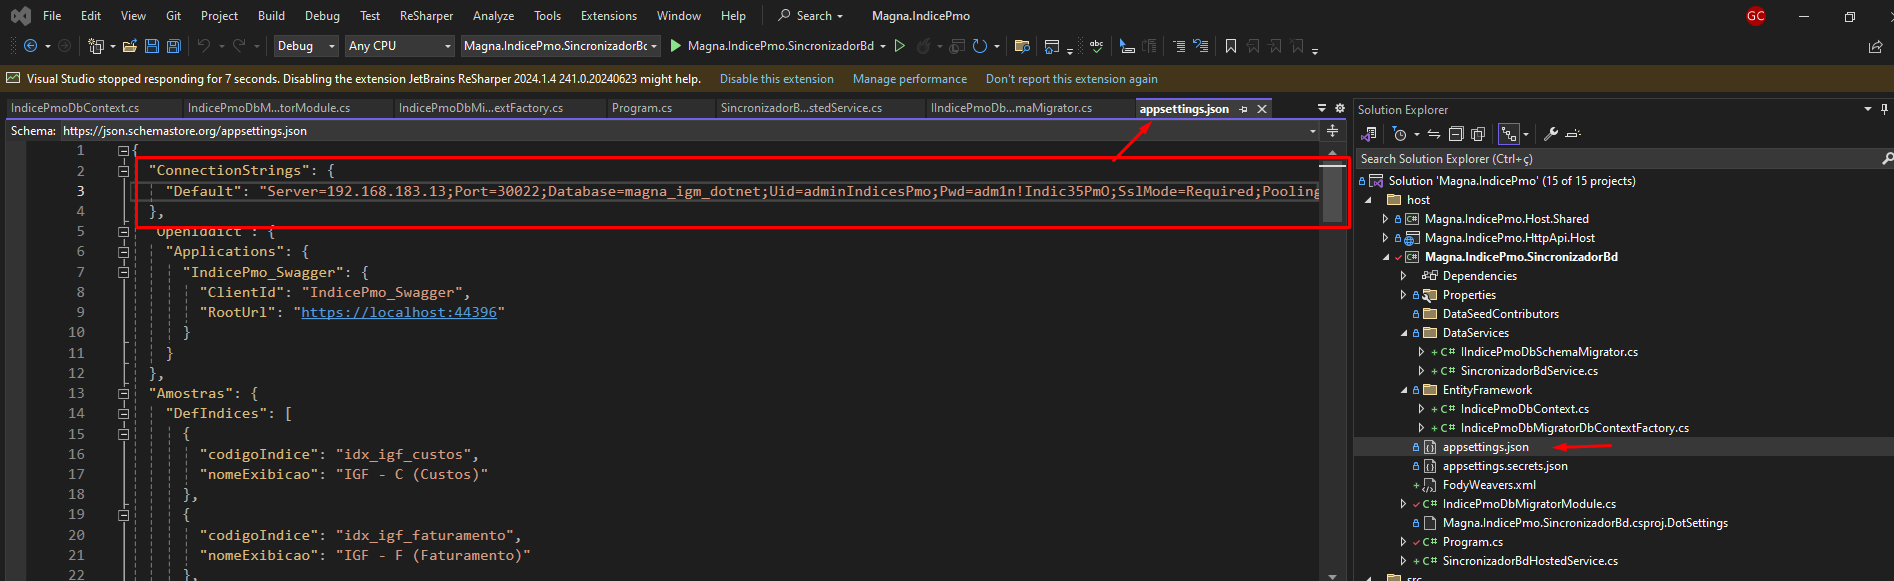This screenshot has height=581, width=1894.
Task: Expand the Properties node
Action: tap(1403, 295)
